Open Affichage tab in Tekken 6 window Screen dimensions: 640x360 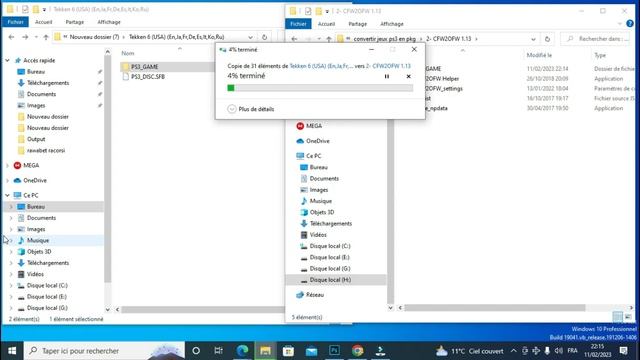[109, 22]
